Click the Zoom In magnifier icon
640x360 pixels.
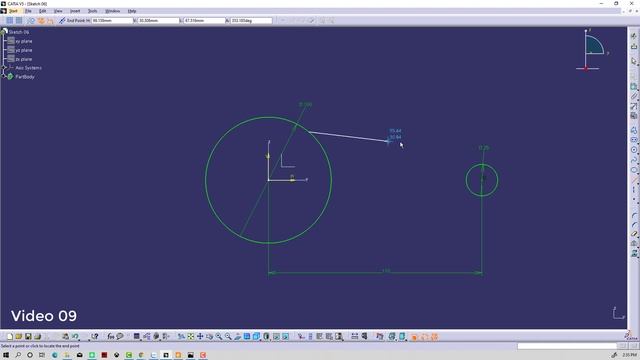click(219, 337)
